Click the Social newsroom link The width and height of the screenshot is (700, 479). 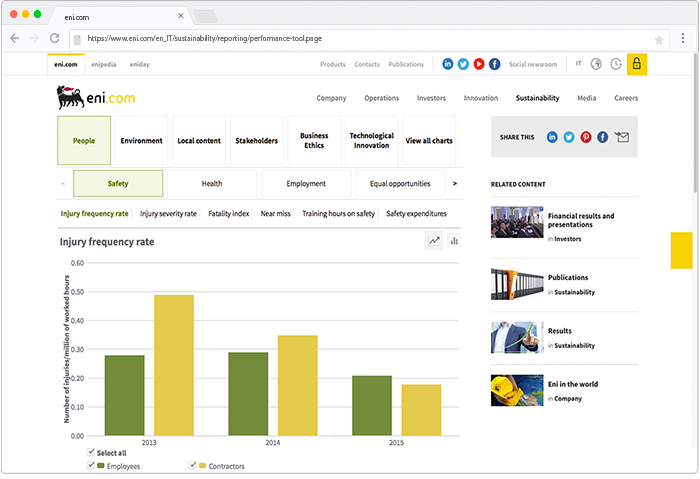[x=533, y=64]
